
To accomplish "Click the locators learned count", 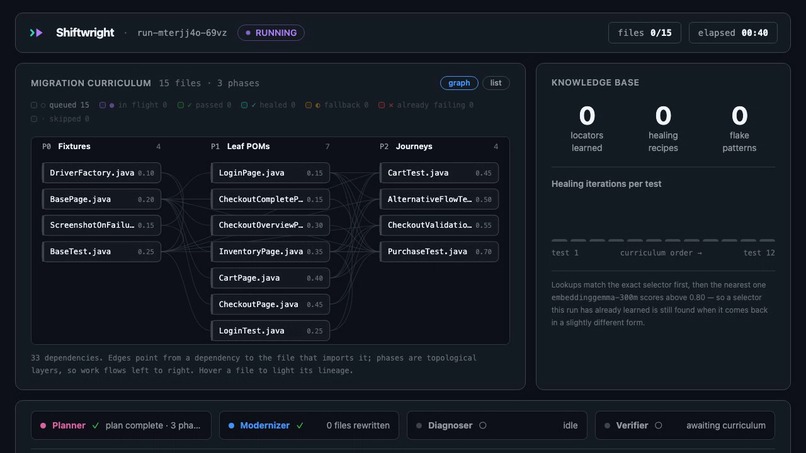I will coord(587,116).
